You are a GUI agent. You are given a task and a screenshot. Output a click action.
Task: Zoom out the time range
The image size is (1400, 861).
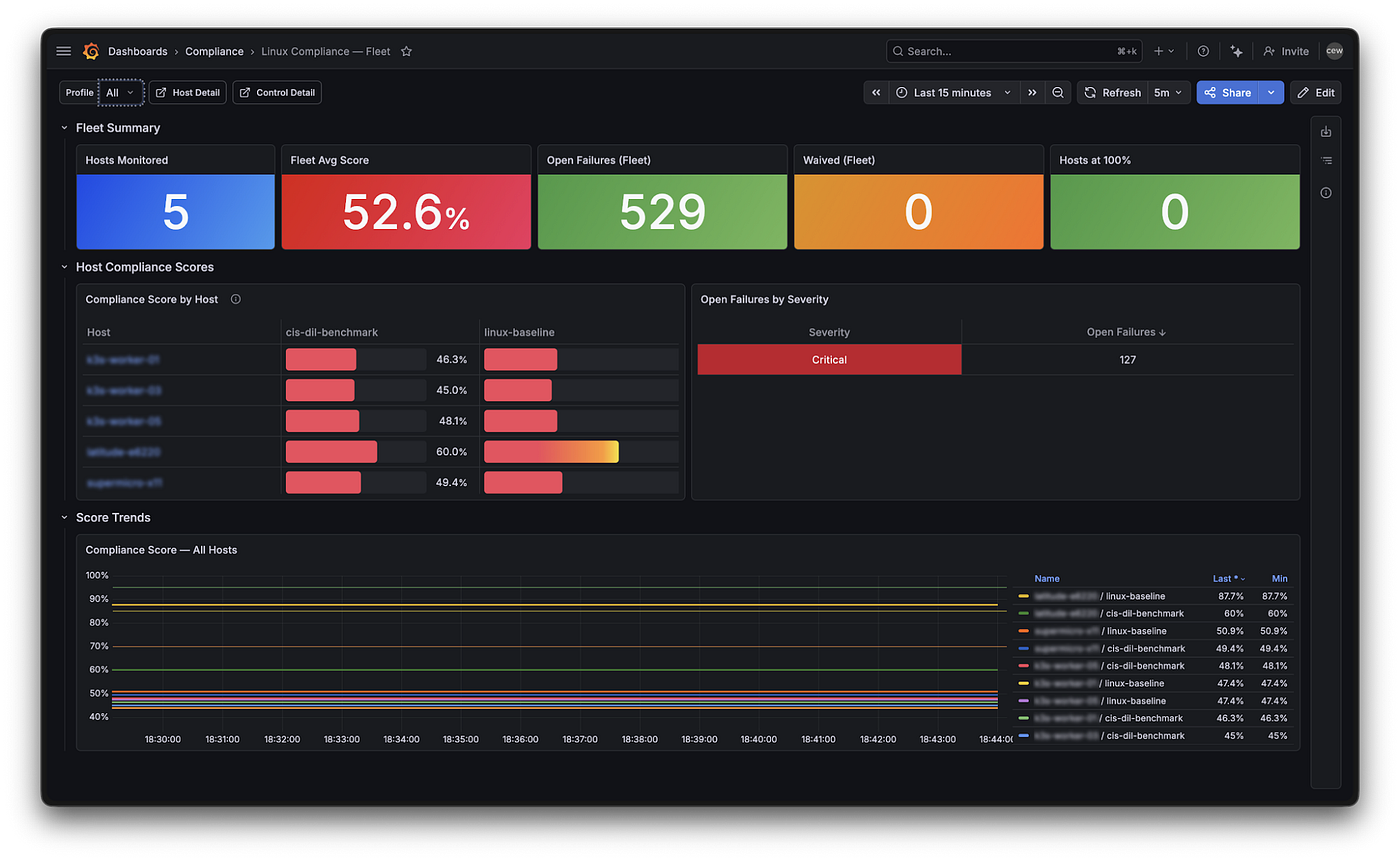click(x=1058, y=92)
